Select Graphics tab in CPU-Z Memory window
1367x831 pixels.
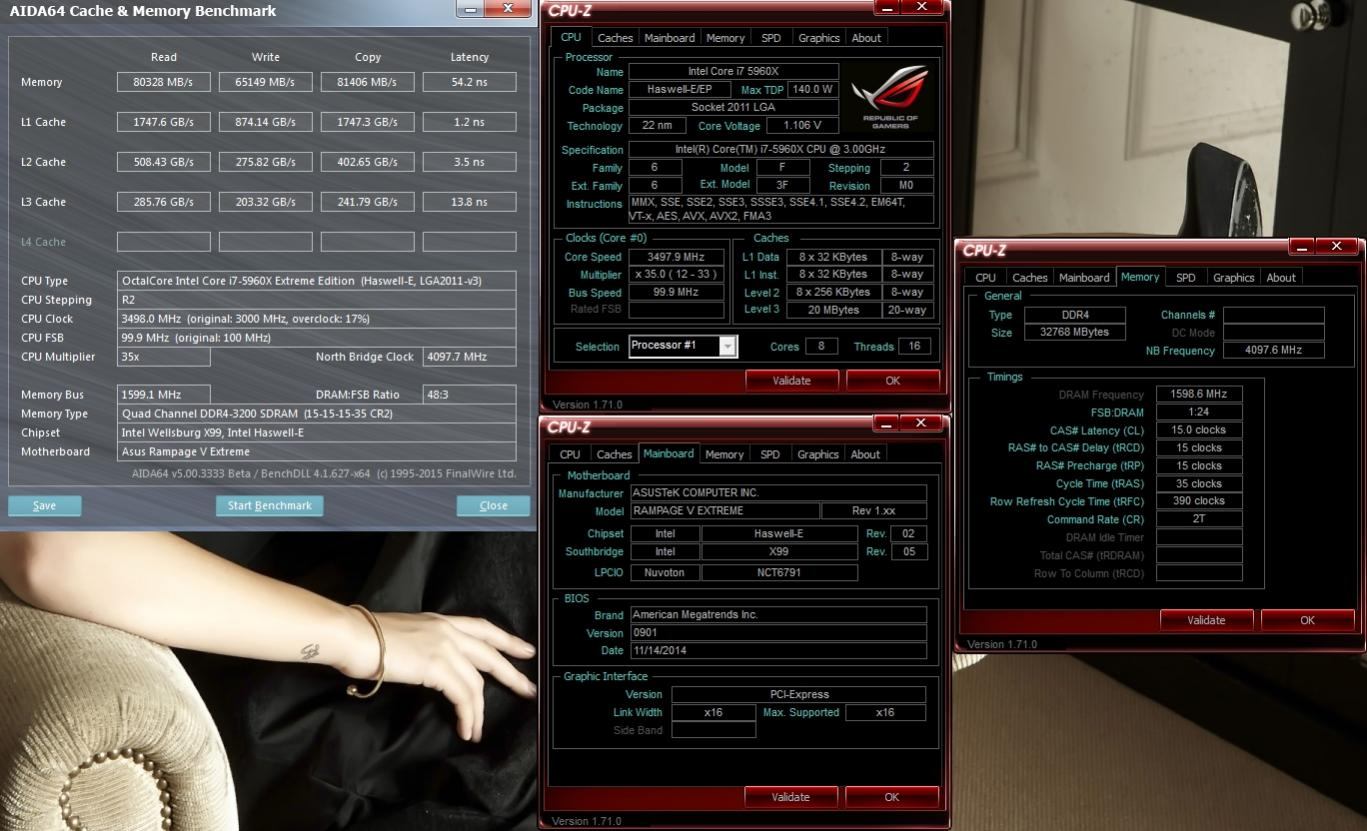pos(1233,278)
